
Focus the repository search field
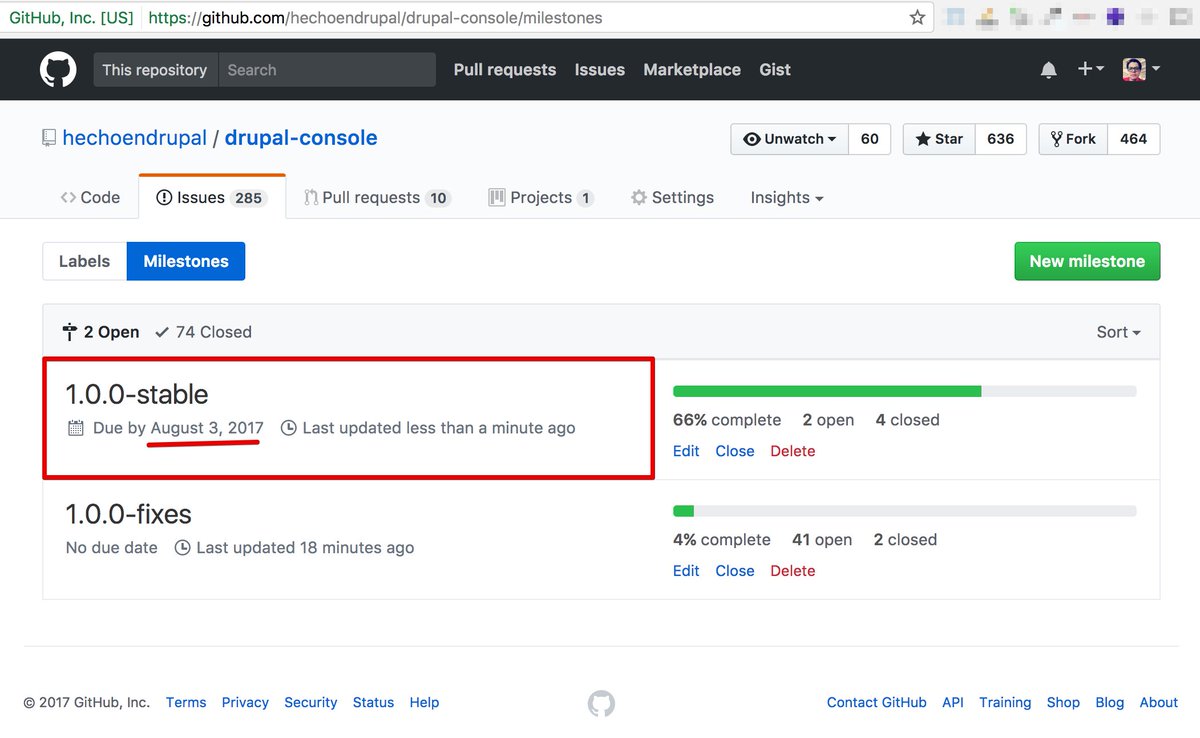click(x=327, y=70)
